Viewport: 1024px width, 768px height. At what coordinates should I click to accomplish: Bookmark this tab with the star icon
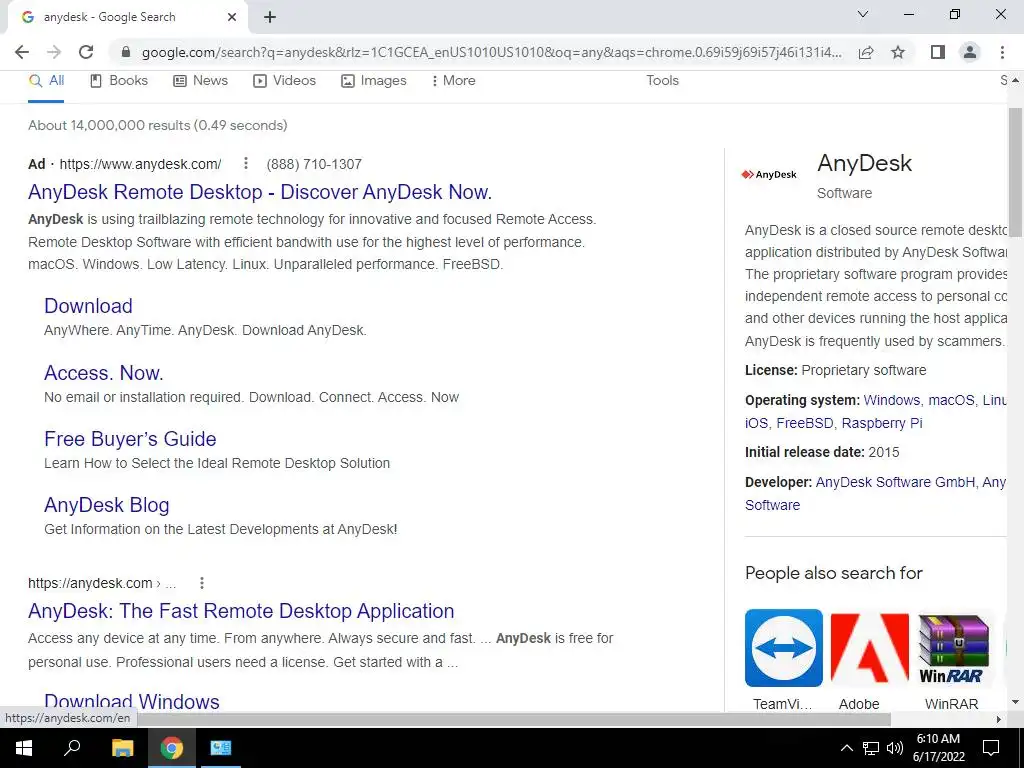898,52
